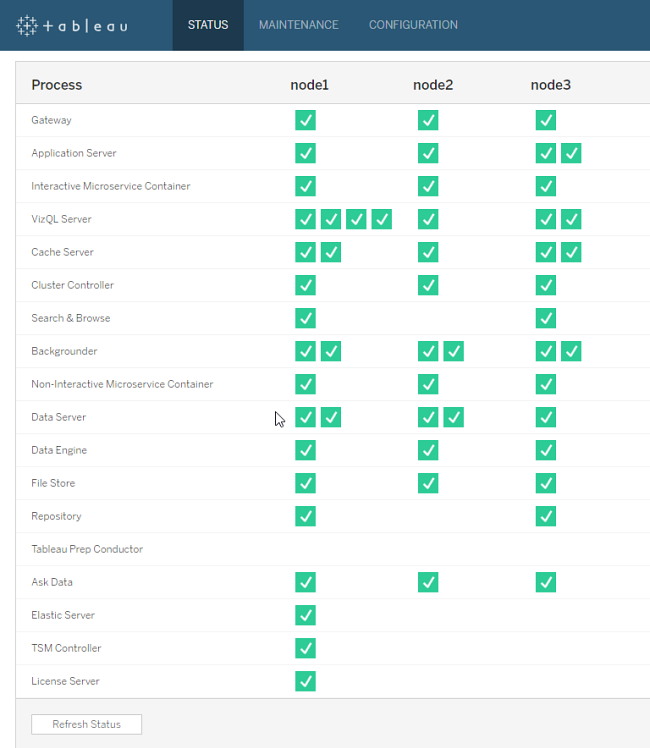This screenshot has width=650, height=748.
Task: Click Interactive Microservice Container status under node2
Action: click(428, 186)
